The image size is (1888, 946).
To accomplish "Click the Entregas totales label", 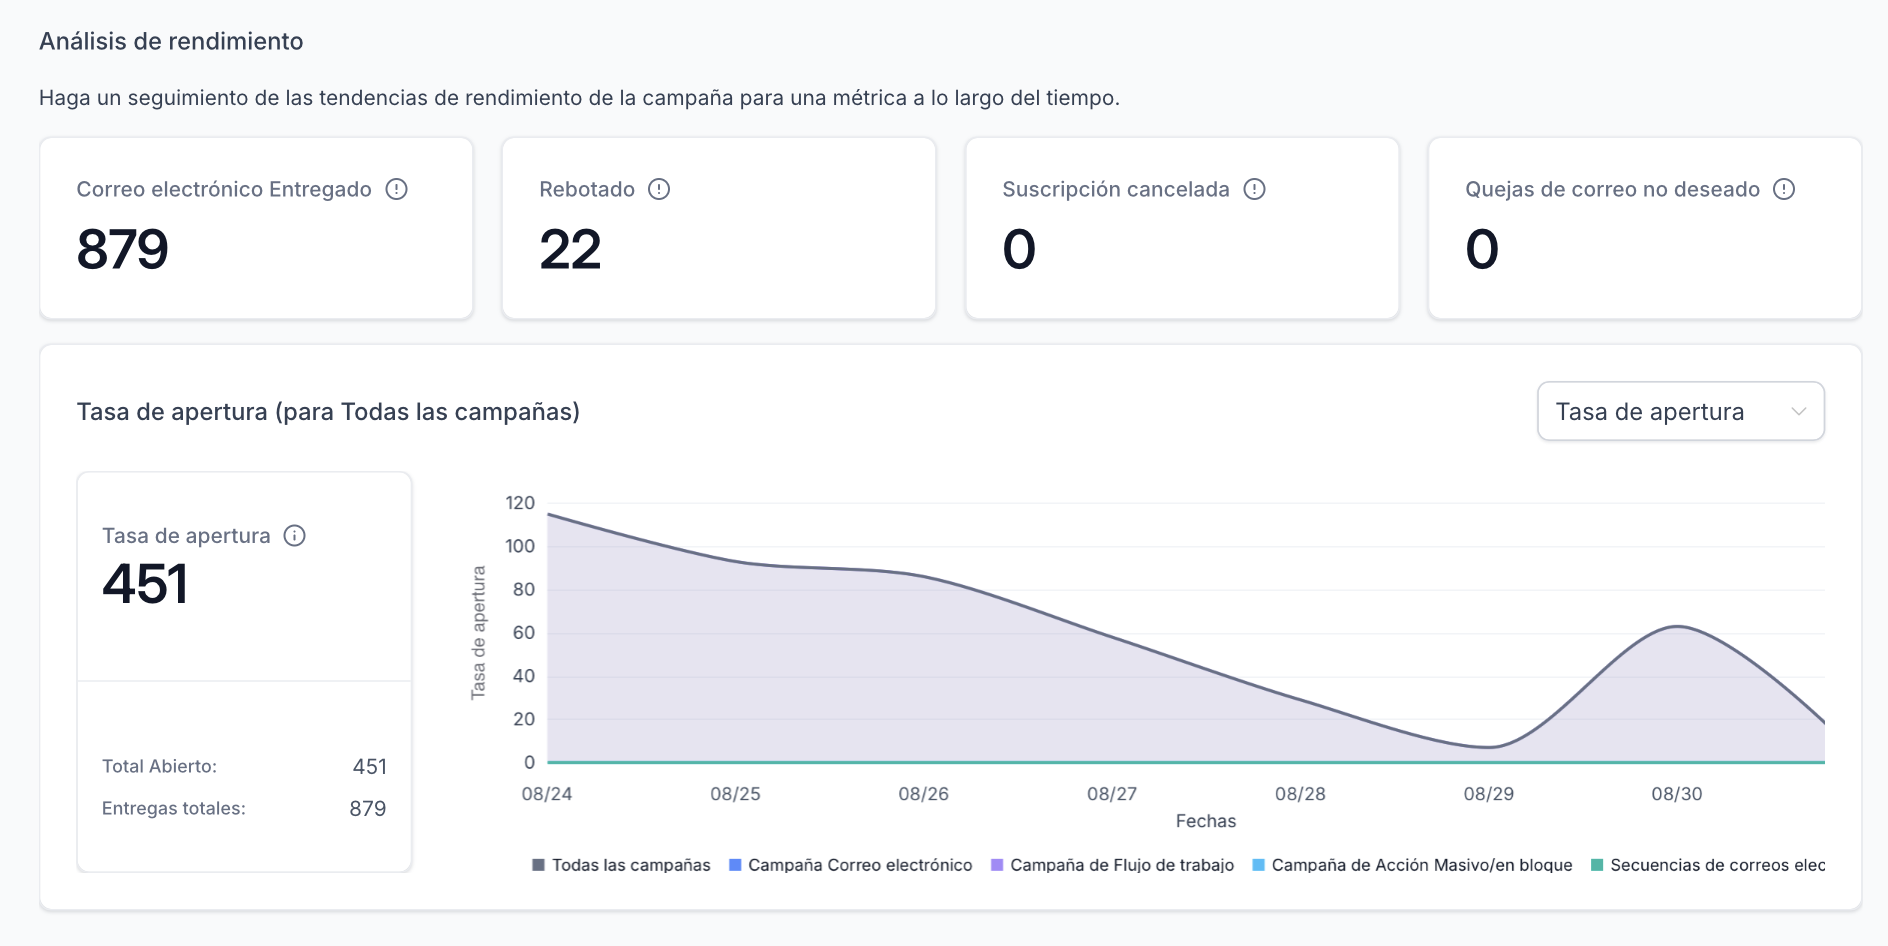I will [x=174, y=808].
